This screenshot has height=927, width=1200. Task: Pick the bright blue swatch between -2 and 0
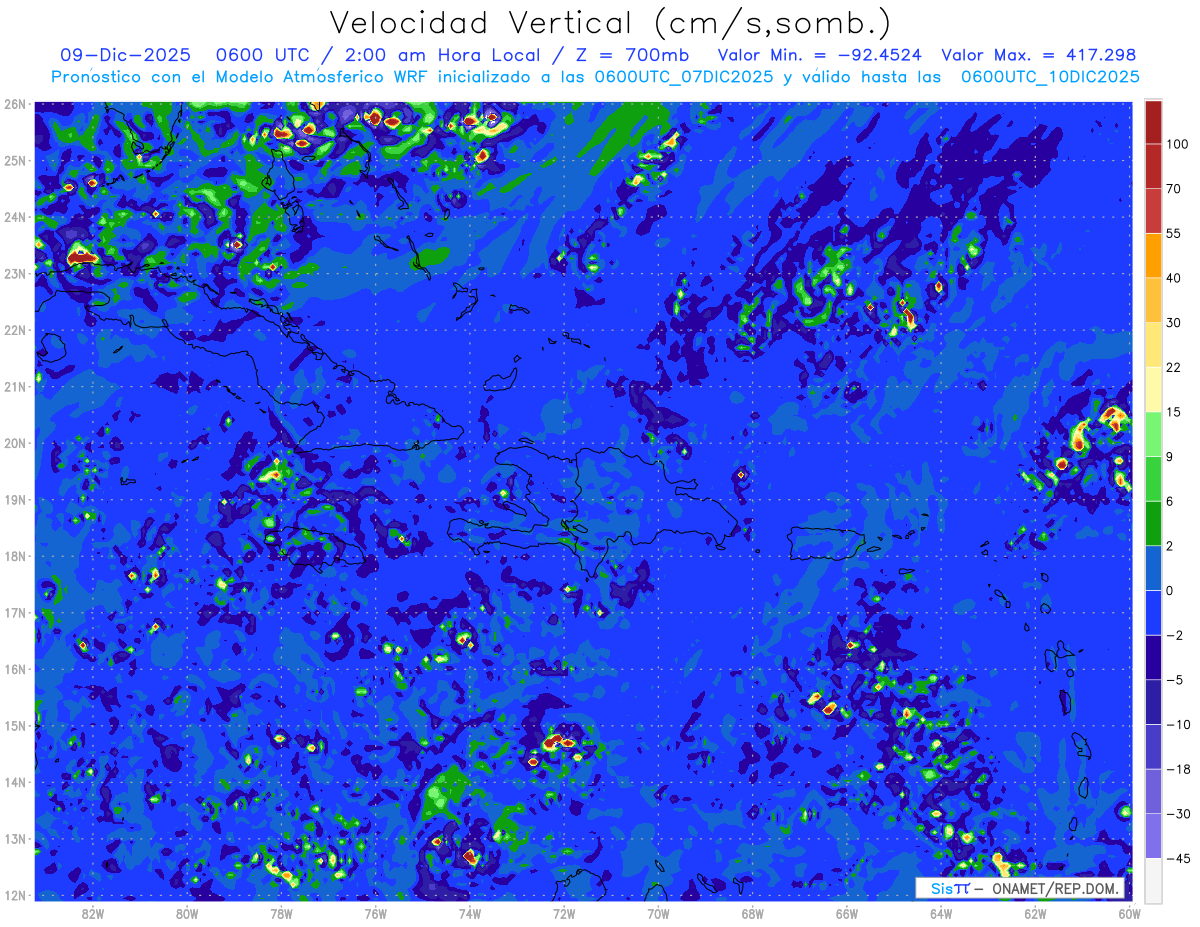pos(1153,611)
